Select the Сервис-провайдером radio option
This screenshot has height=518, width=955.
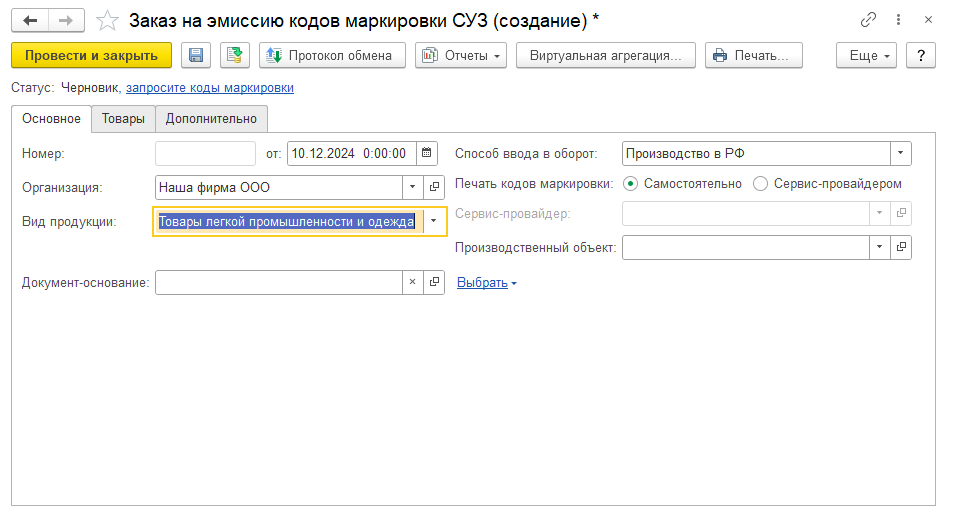pos(760,184)
